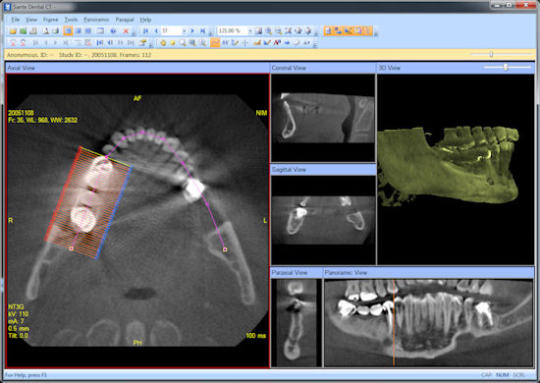The height and width of the screenshot is (383, 540).
Task: Toggle the leftmost button in the orange view group
Action: pyautogui.click(x=328, y=31)
